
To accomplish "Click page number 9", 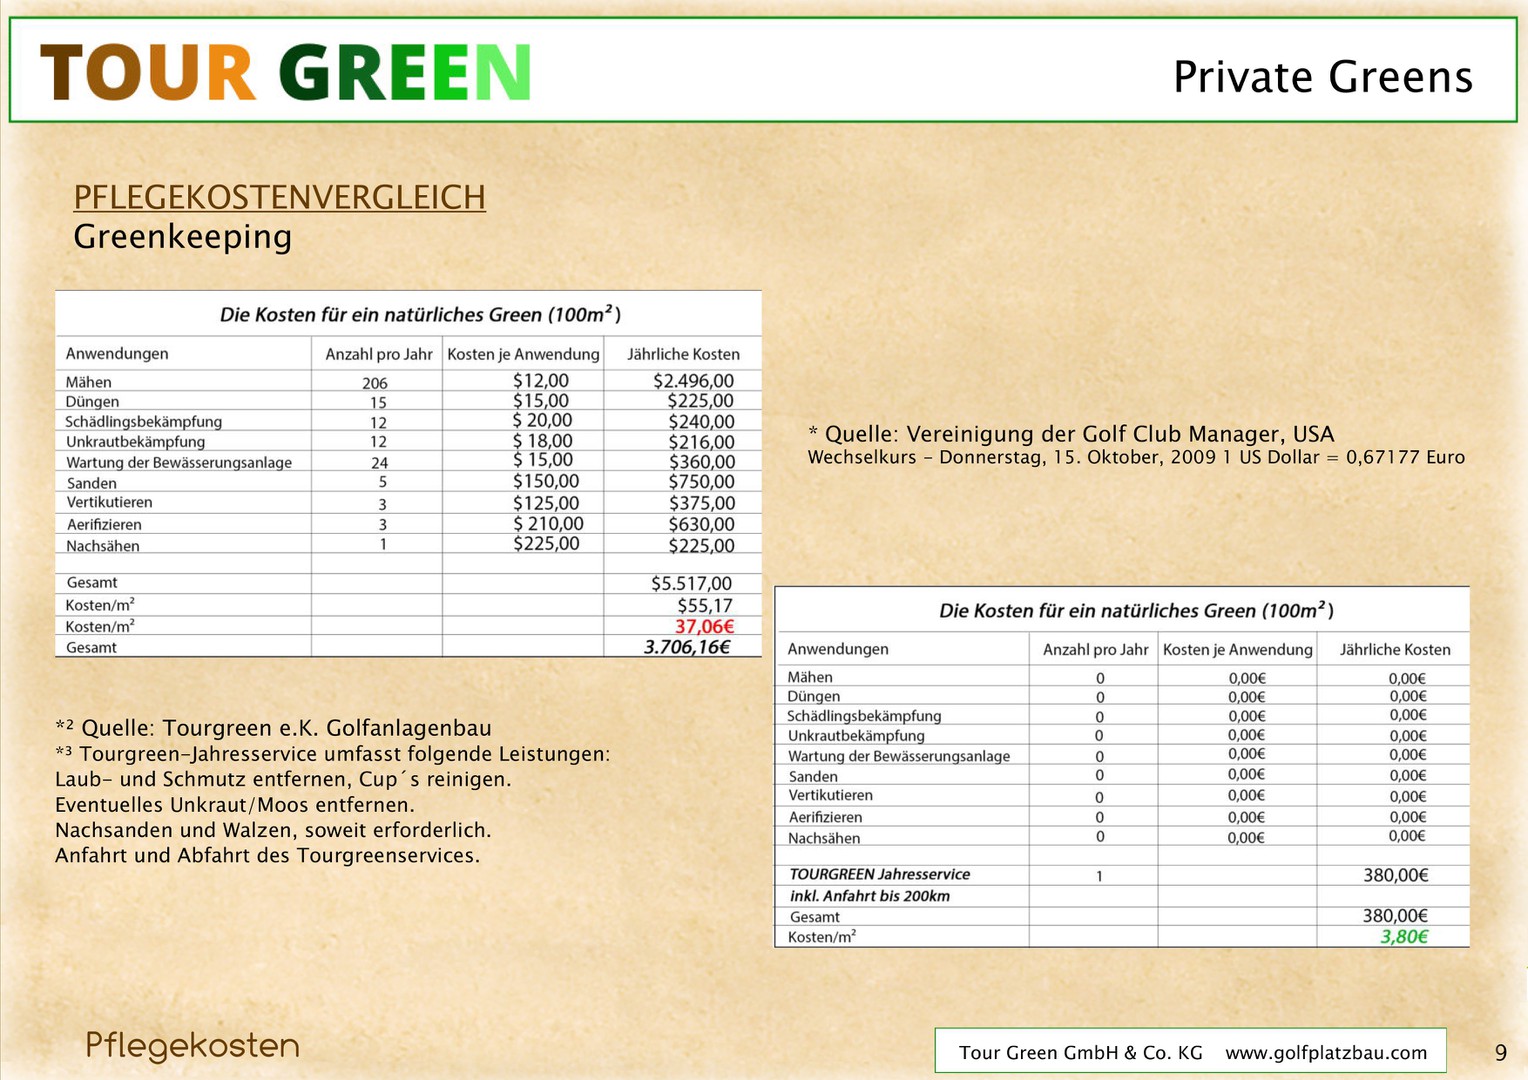I will pyautogui.click(x=1500, y=1053).
